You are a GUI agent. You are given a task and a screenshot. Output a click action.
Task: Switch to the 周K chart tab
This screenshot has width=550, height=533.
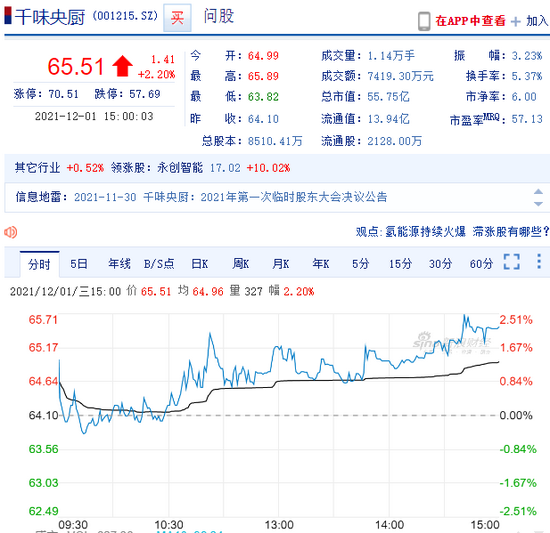click(240, 264)
